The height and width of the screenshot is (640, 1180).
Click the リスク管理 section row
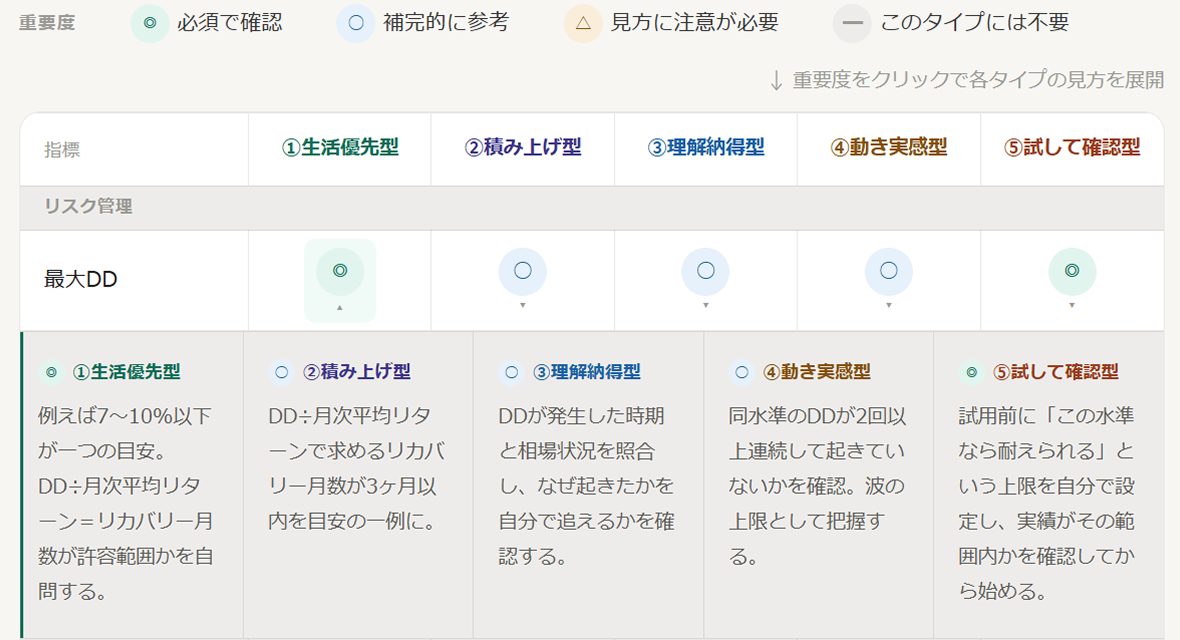click(x=592, y=207)
